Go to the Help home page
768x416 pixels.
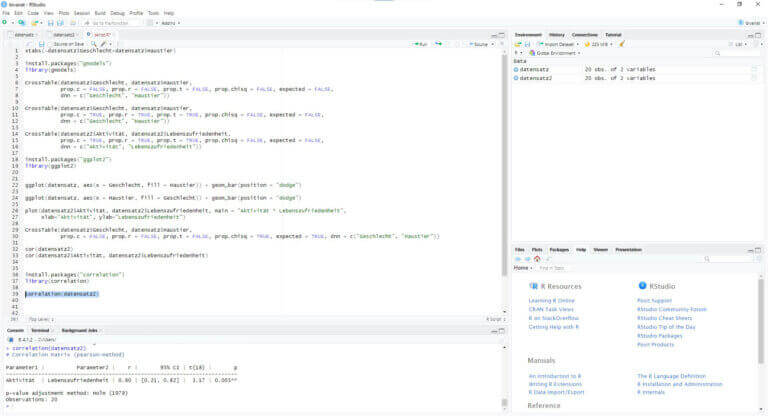tap(537, 259)
